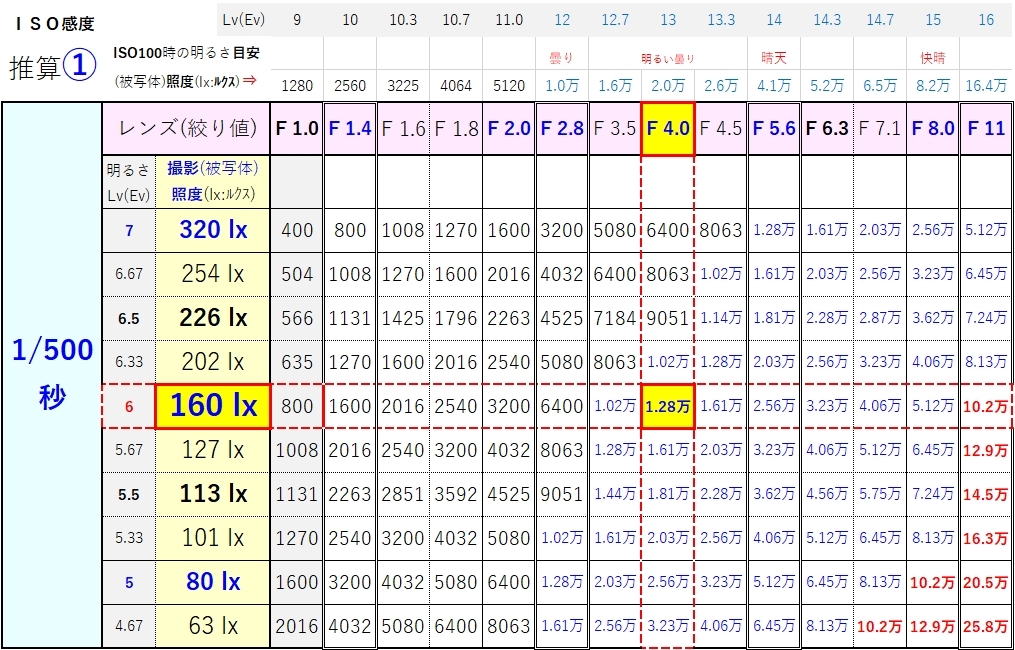Select the 8.2万 illuminance value in the top row

pos(933,85)
